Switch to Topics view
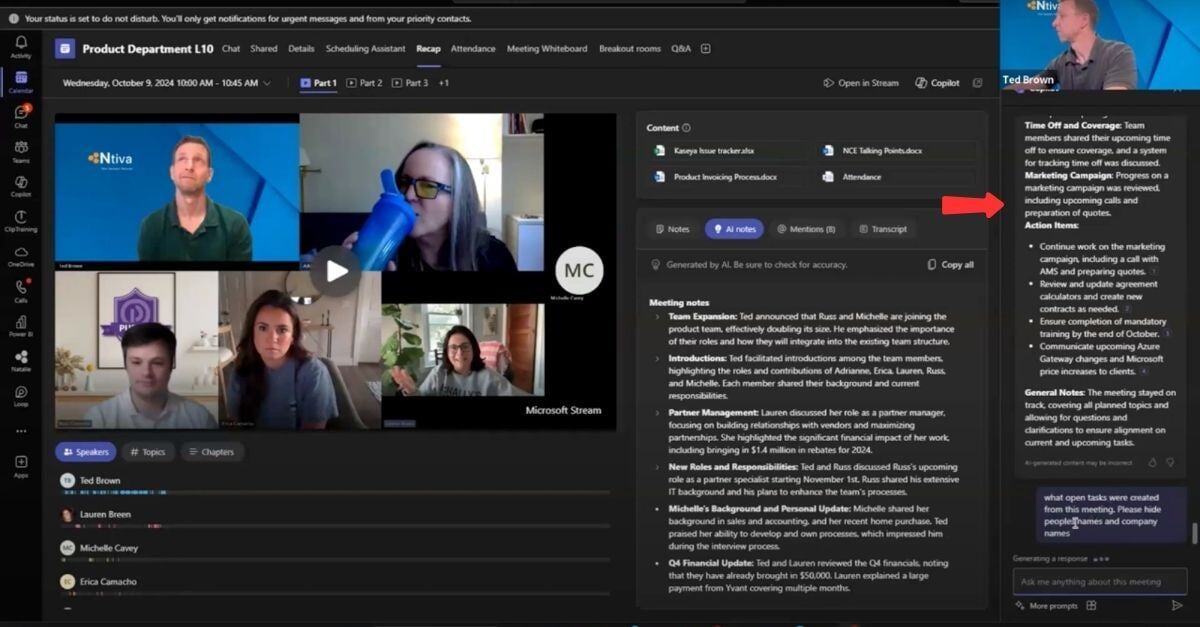Viewport: 1200px width, 627px height. pyautogui.click(x=148, y=452)
